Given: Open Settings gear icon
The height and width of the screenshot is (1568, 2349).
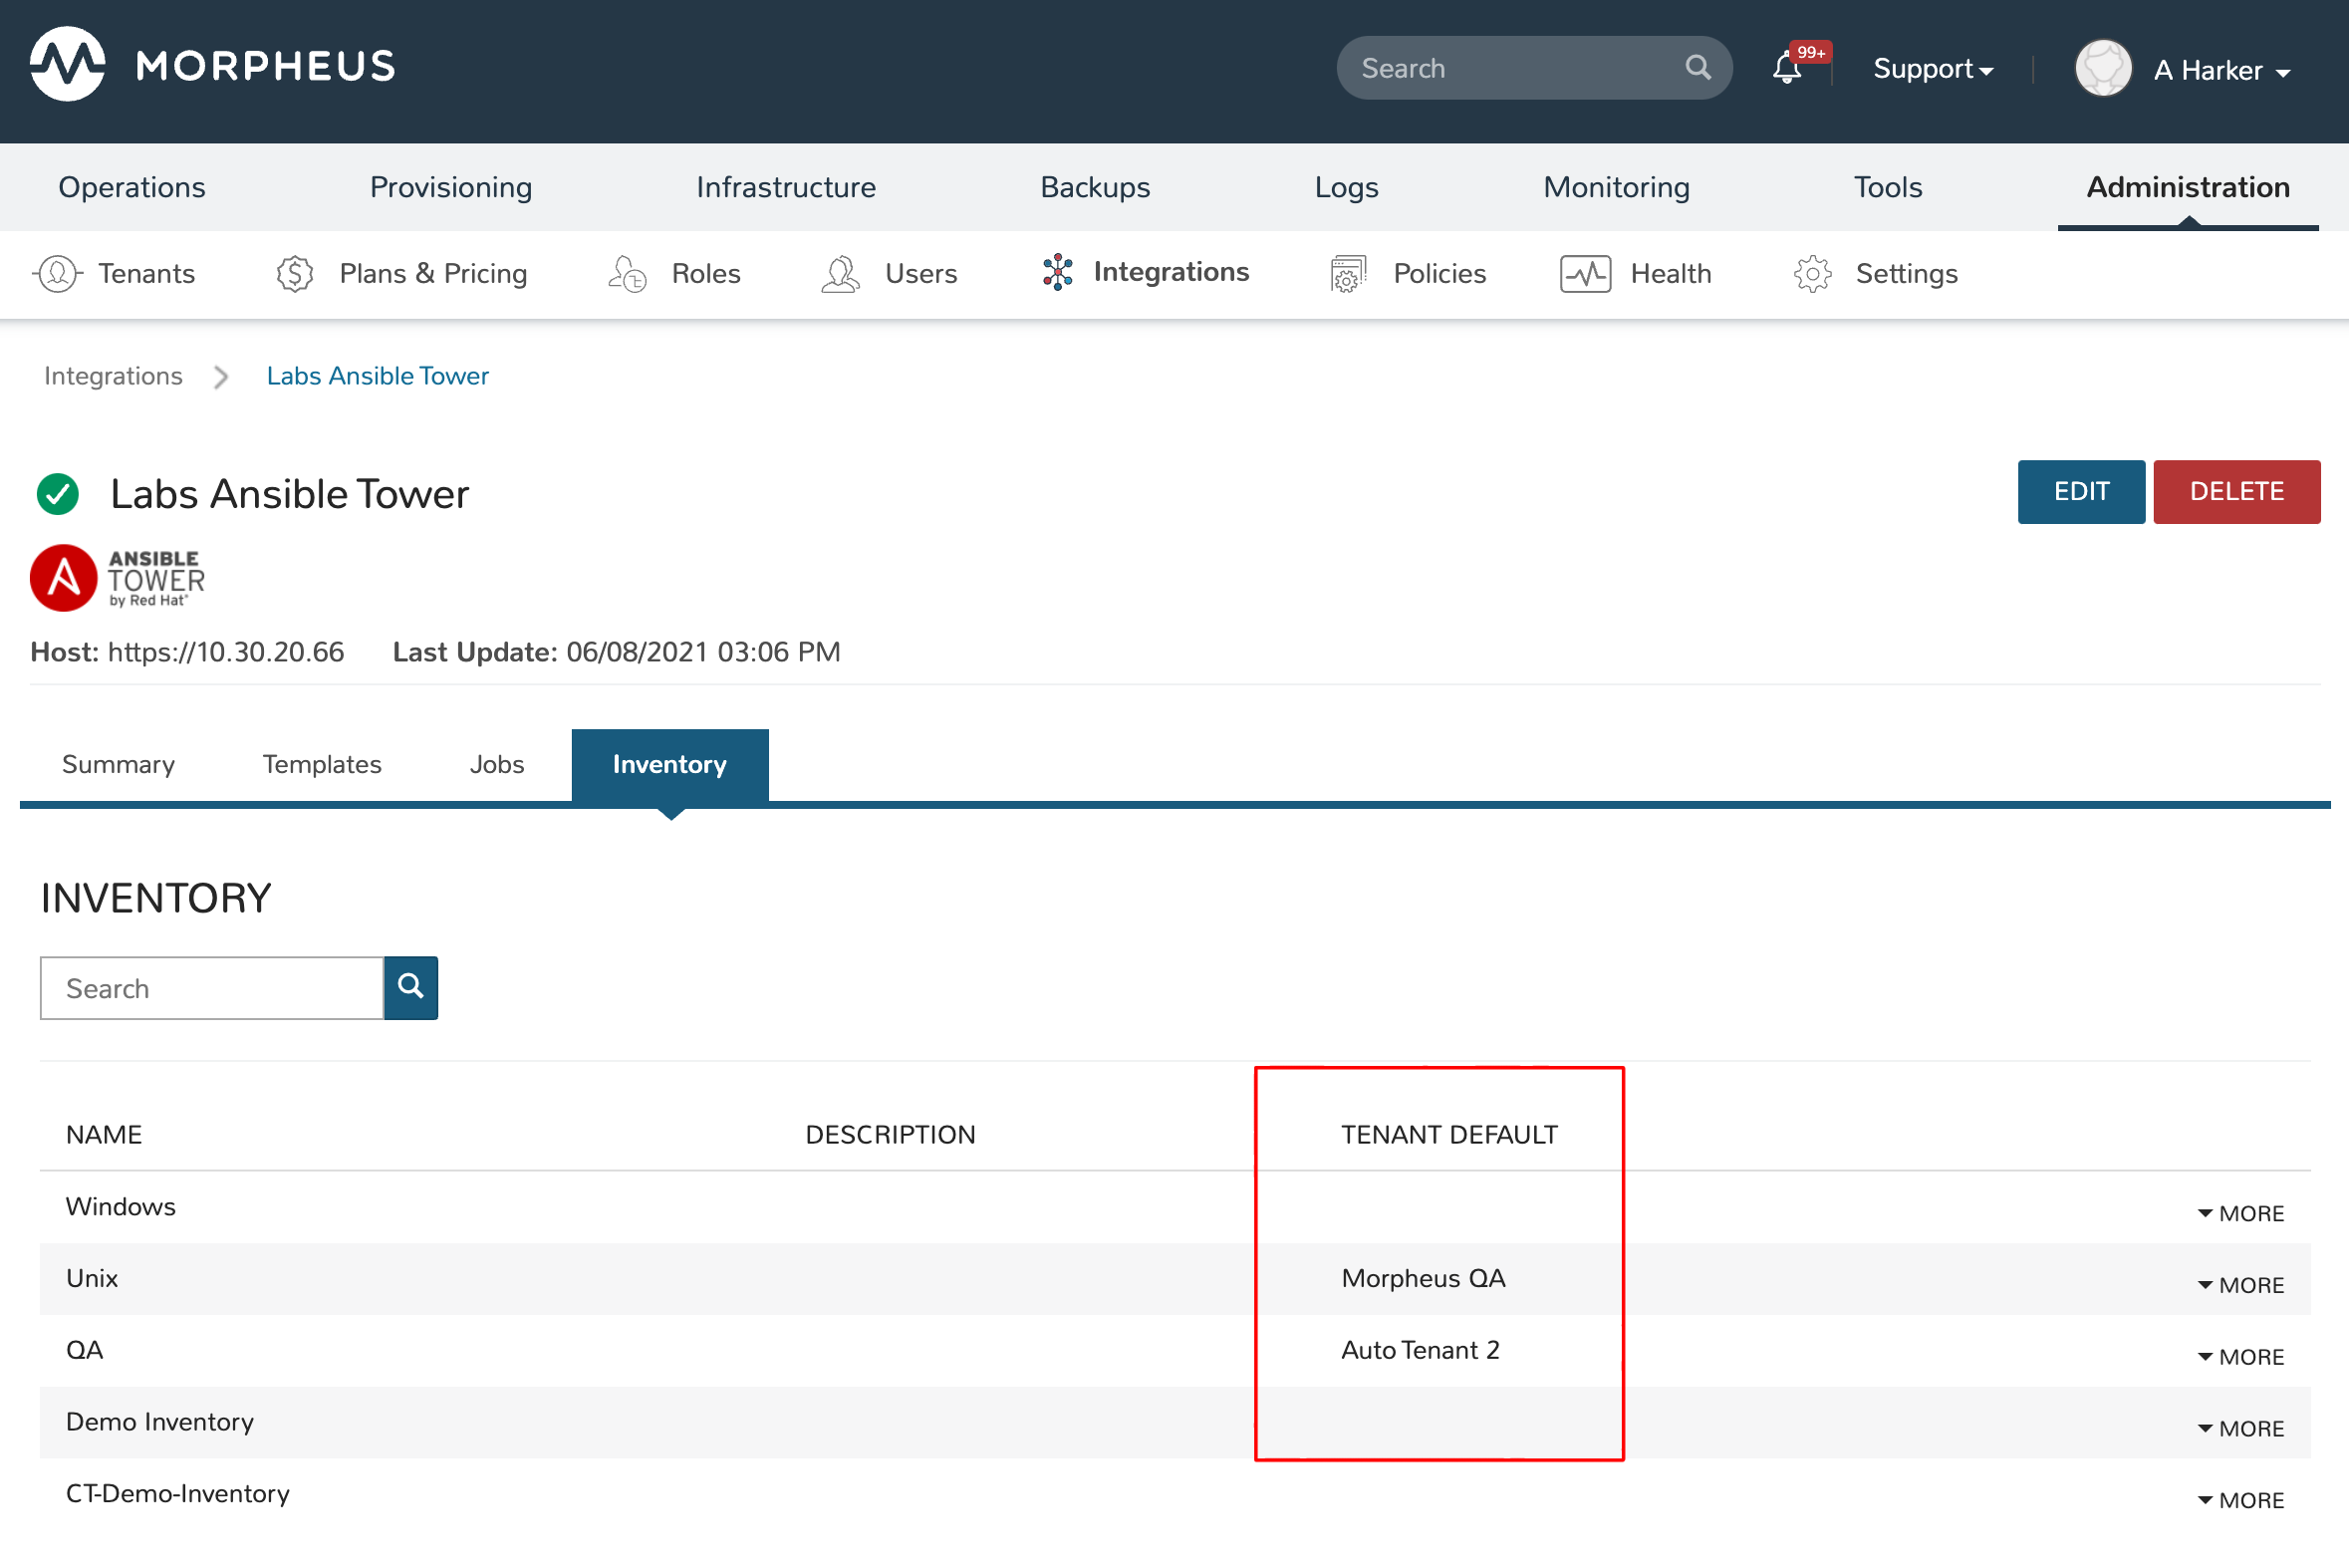Looking at the screenshot, I should (x=1811, y=273).
